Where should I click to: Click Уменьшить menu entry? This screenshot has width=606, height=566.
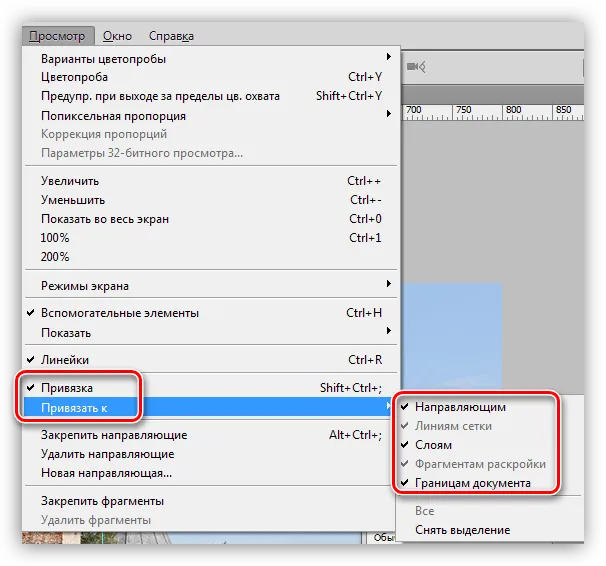[x=211, y=200]
